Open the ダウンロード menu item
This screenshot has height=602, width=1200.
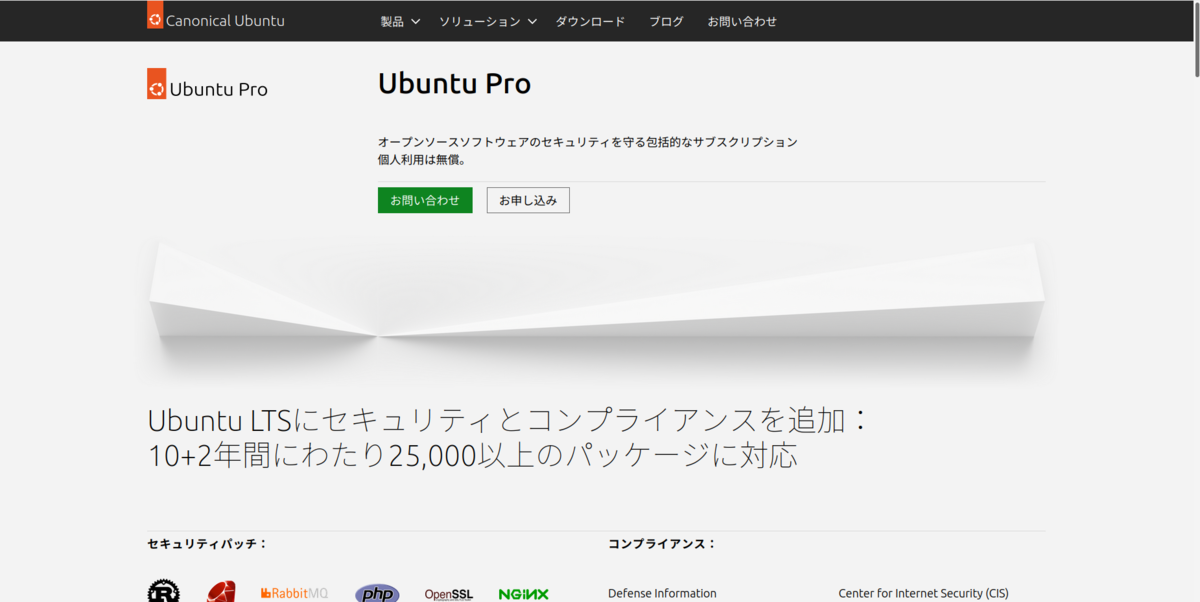pos(590,21)
